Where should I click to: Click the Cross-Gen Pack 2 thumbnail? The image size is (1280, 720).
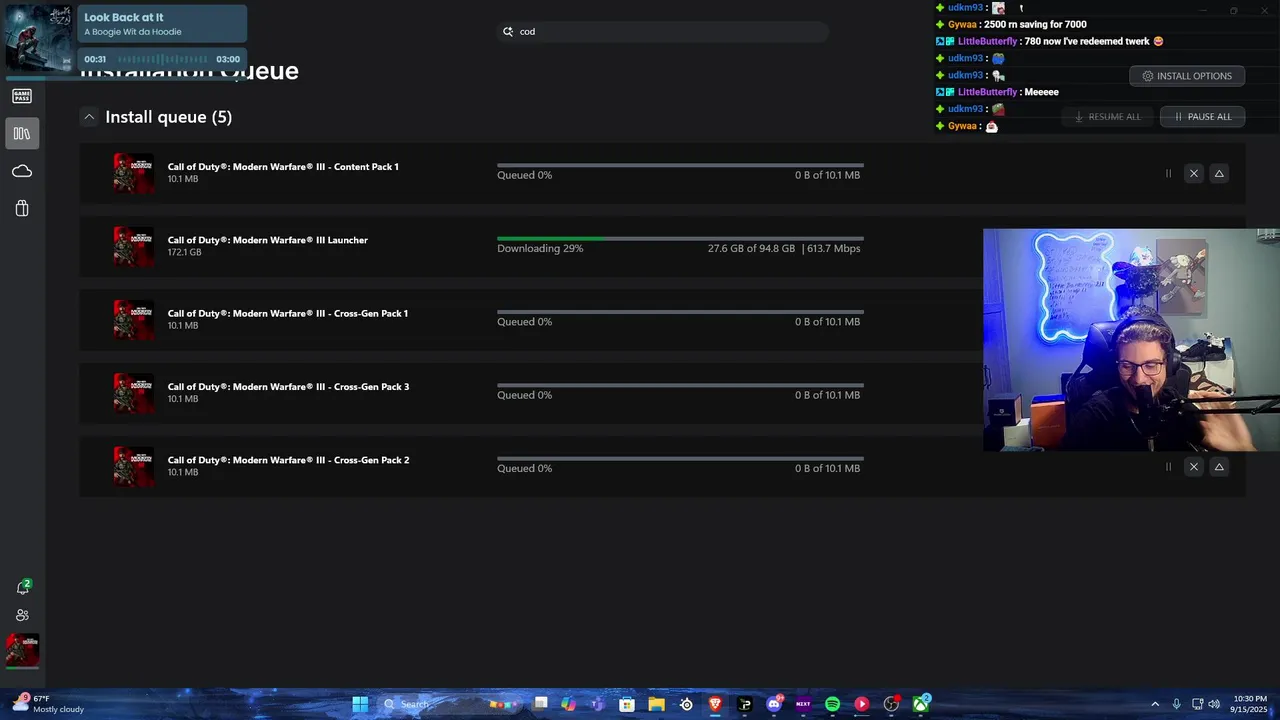133,466
